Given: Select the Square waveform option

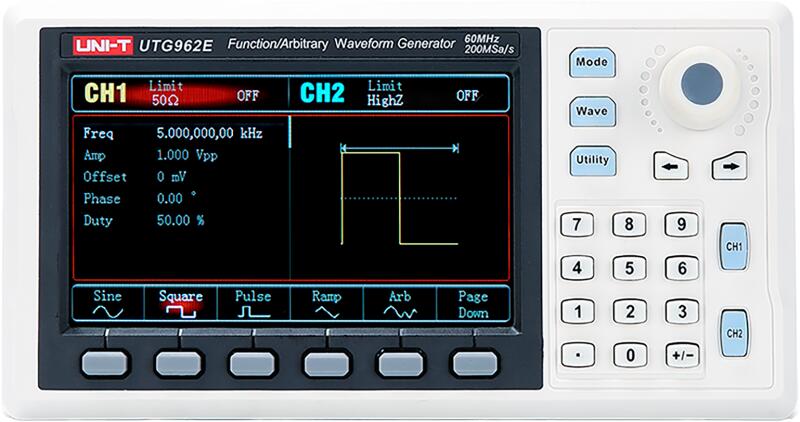Looking at the screenshot, I should tap(181, 304).
